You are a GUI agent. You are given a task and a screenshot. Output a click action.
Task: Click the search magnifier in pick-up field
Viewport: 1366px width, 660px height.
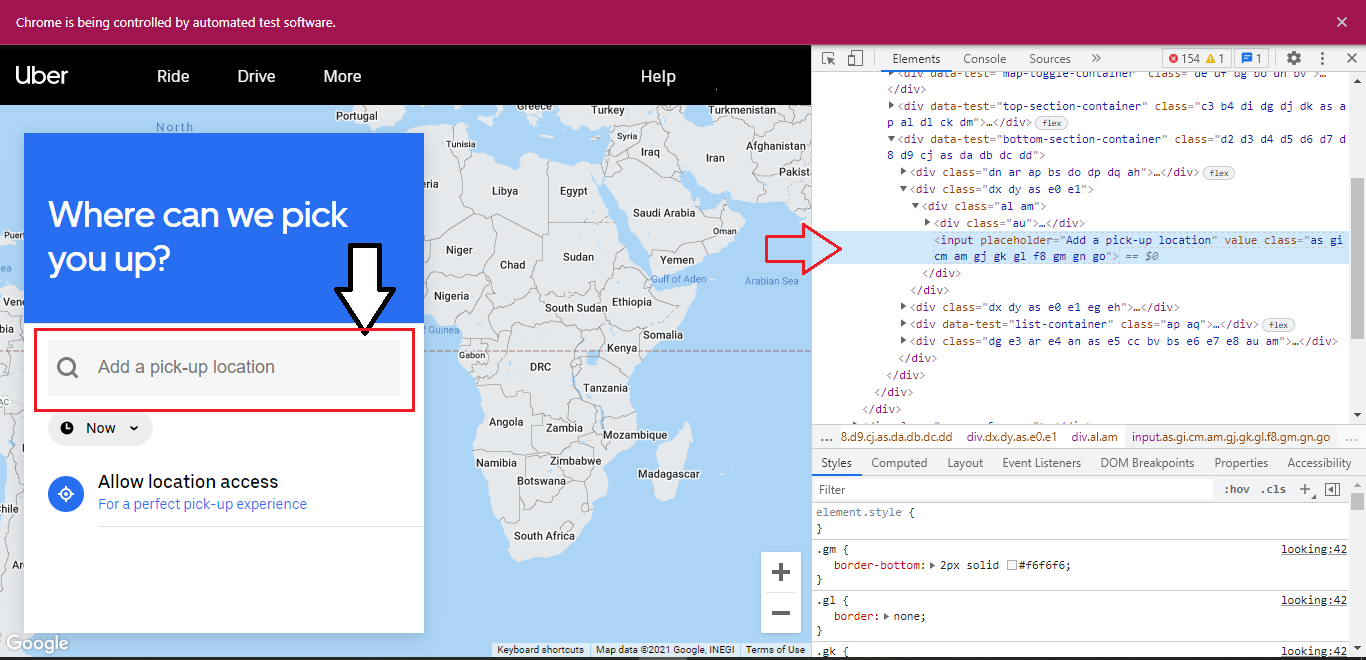67,368
